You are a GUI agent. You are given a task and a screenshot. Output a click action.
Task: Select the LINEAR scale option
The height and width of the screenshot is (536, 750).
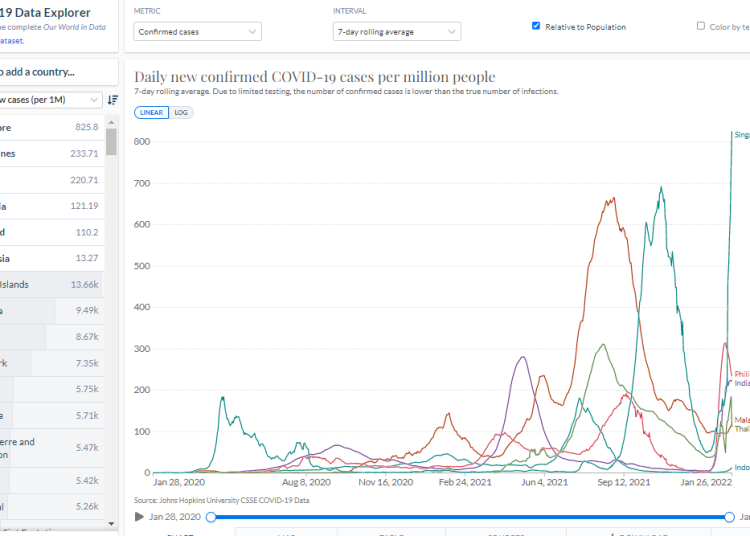point(152,112)
